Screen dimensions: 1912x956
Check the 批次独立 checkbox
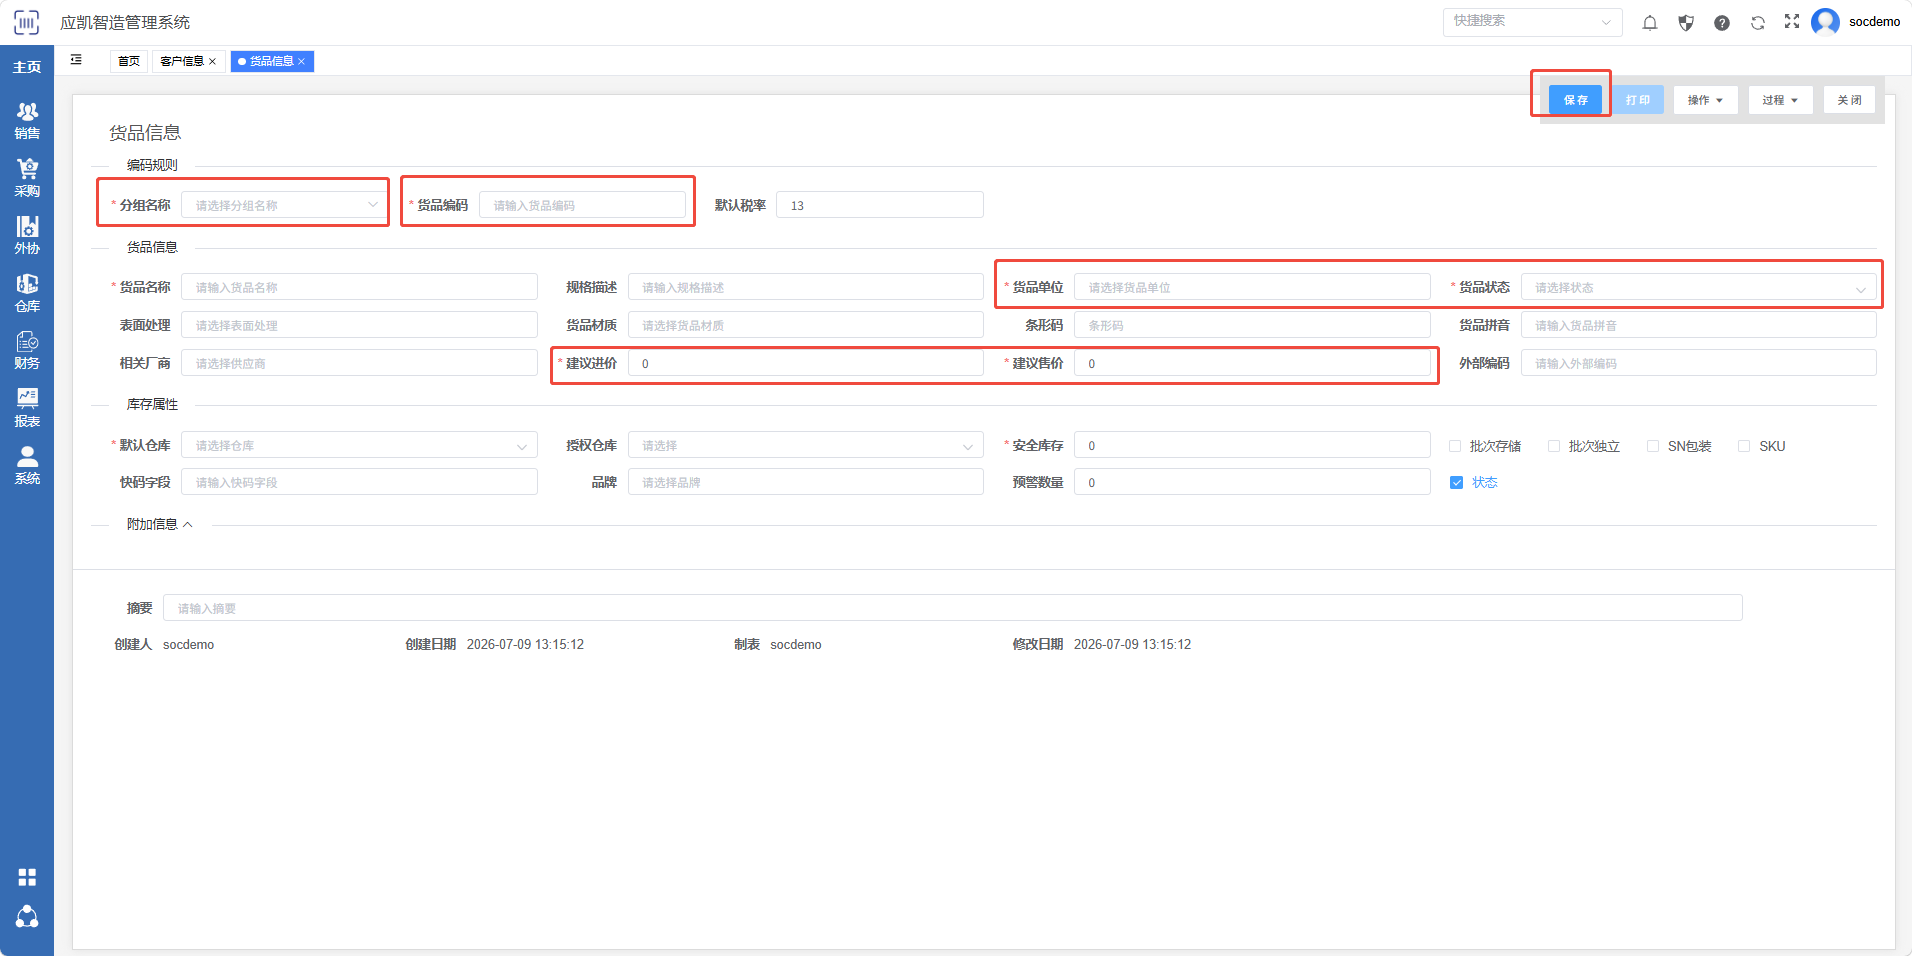1554,446
